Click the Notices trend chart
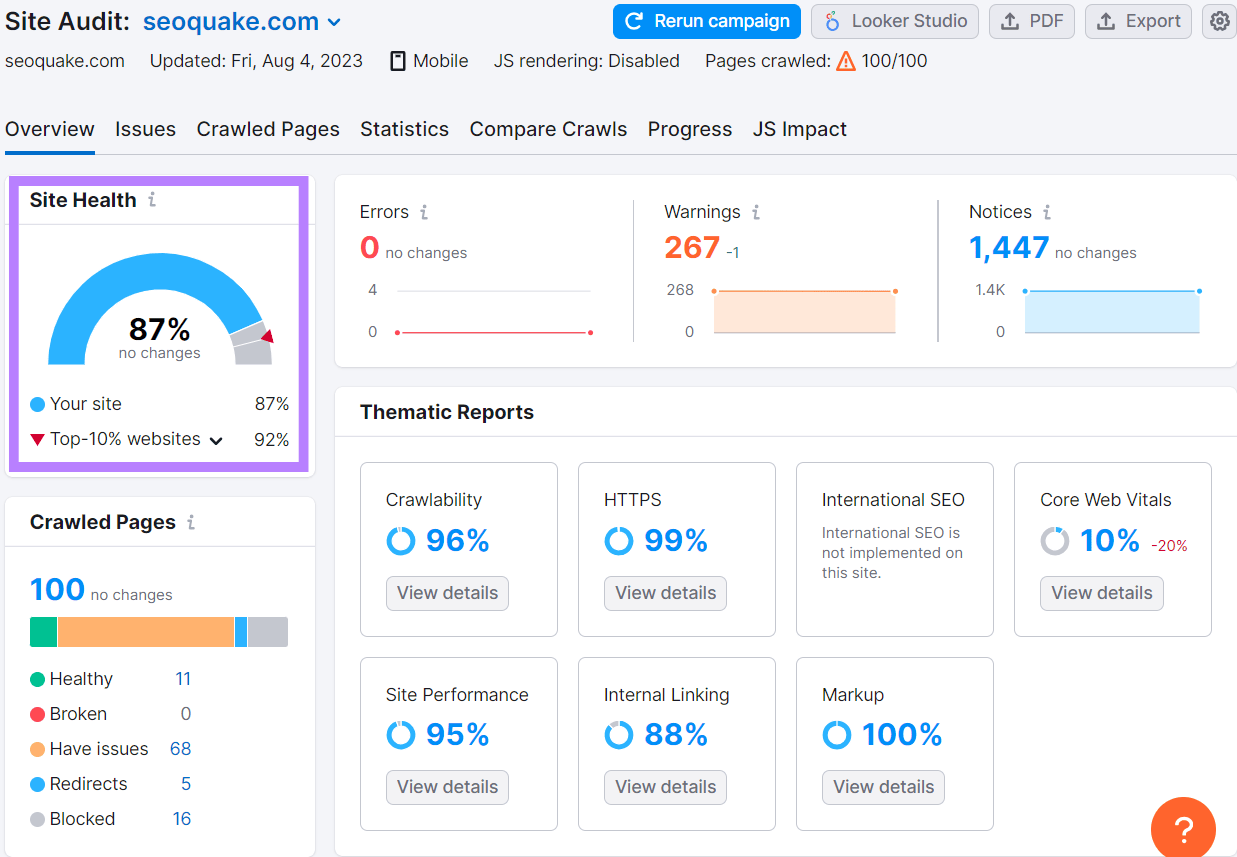Screen dimensions: 1237x857 click(x=1112, y=311)
